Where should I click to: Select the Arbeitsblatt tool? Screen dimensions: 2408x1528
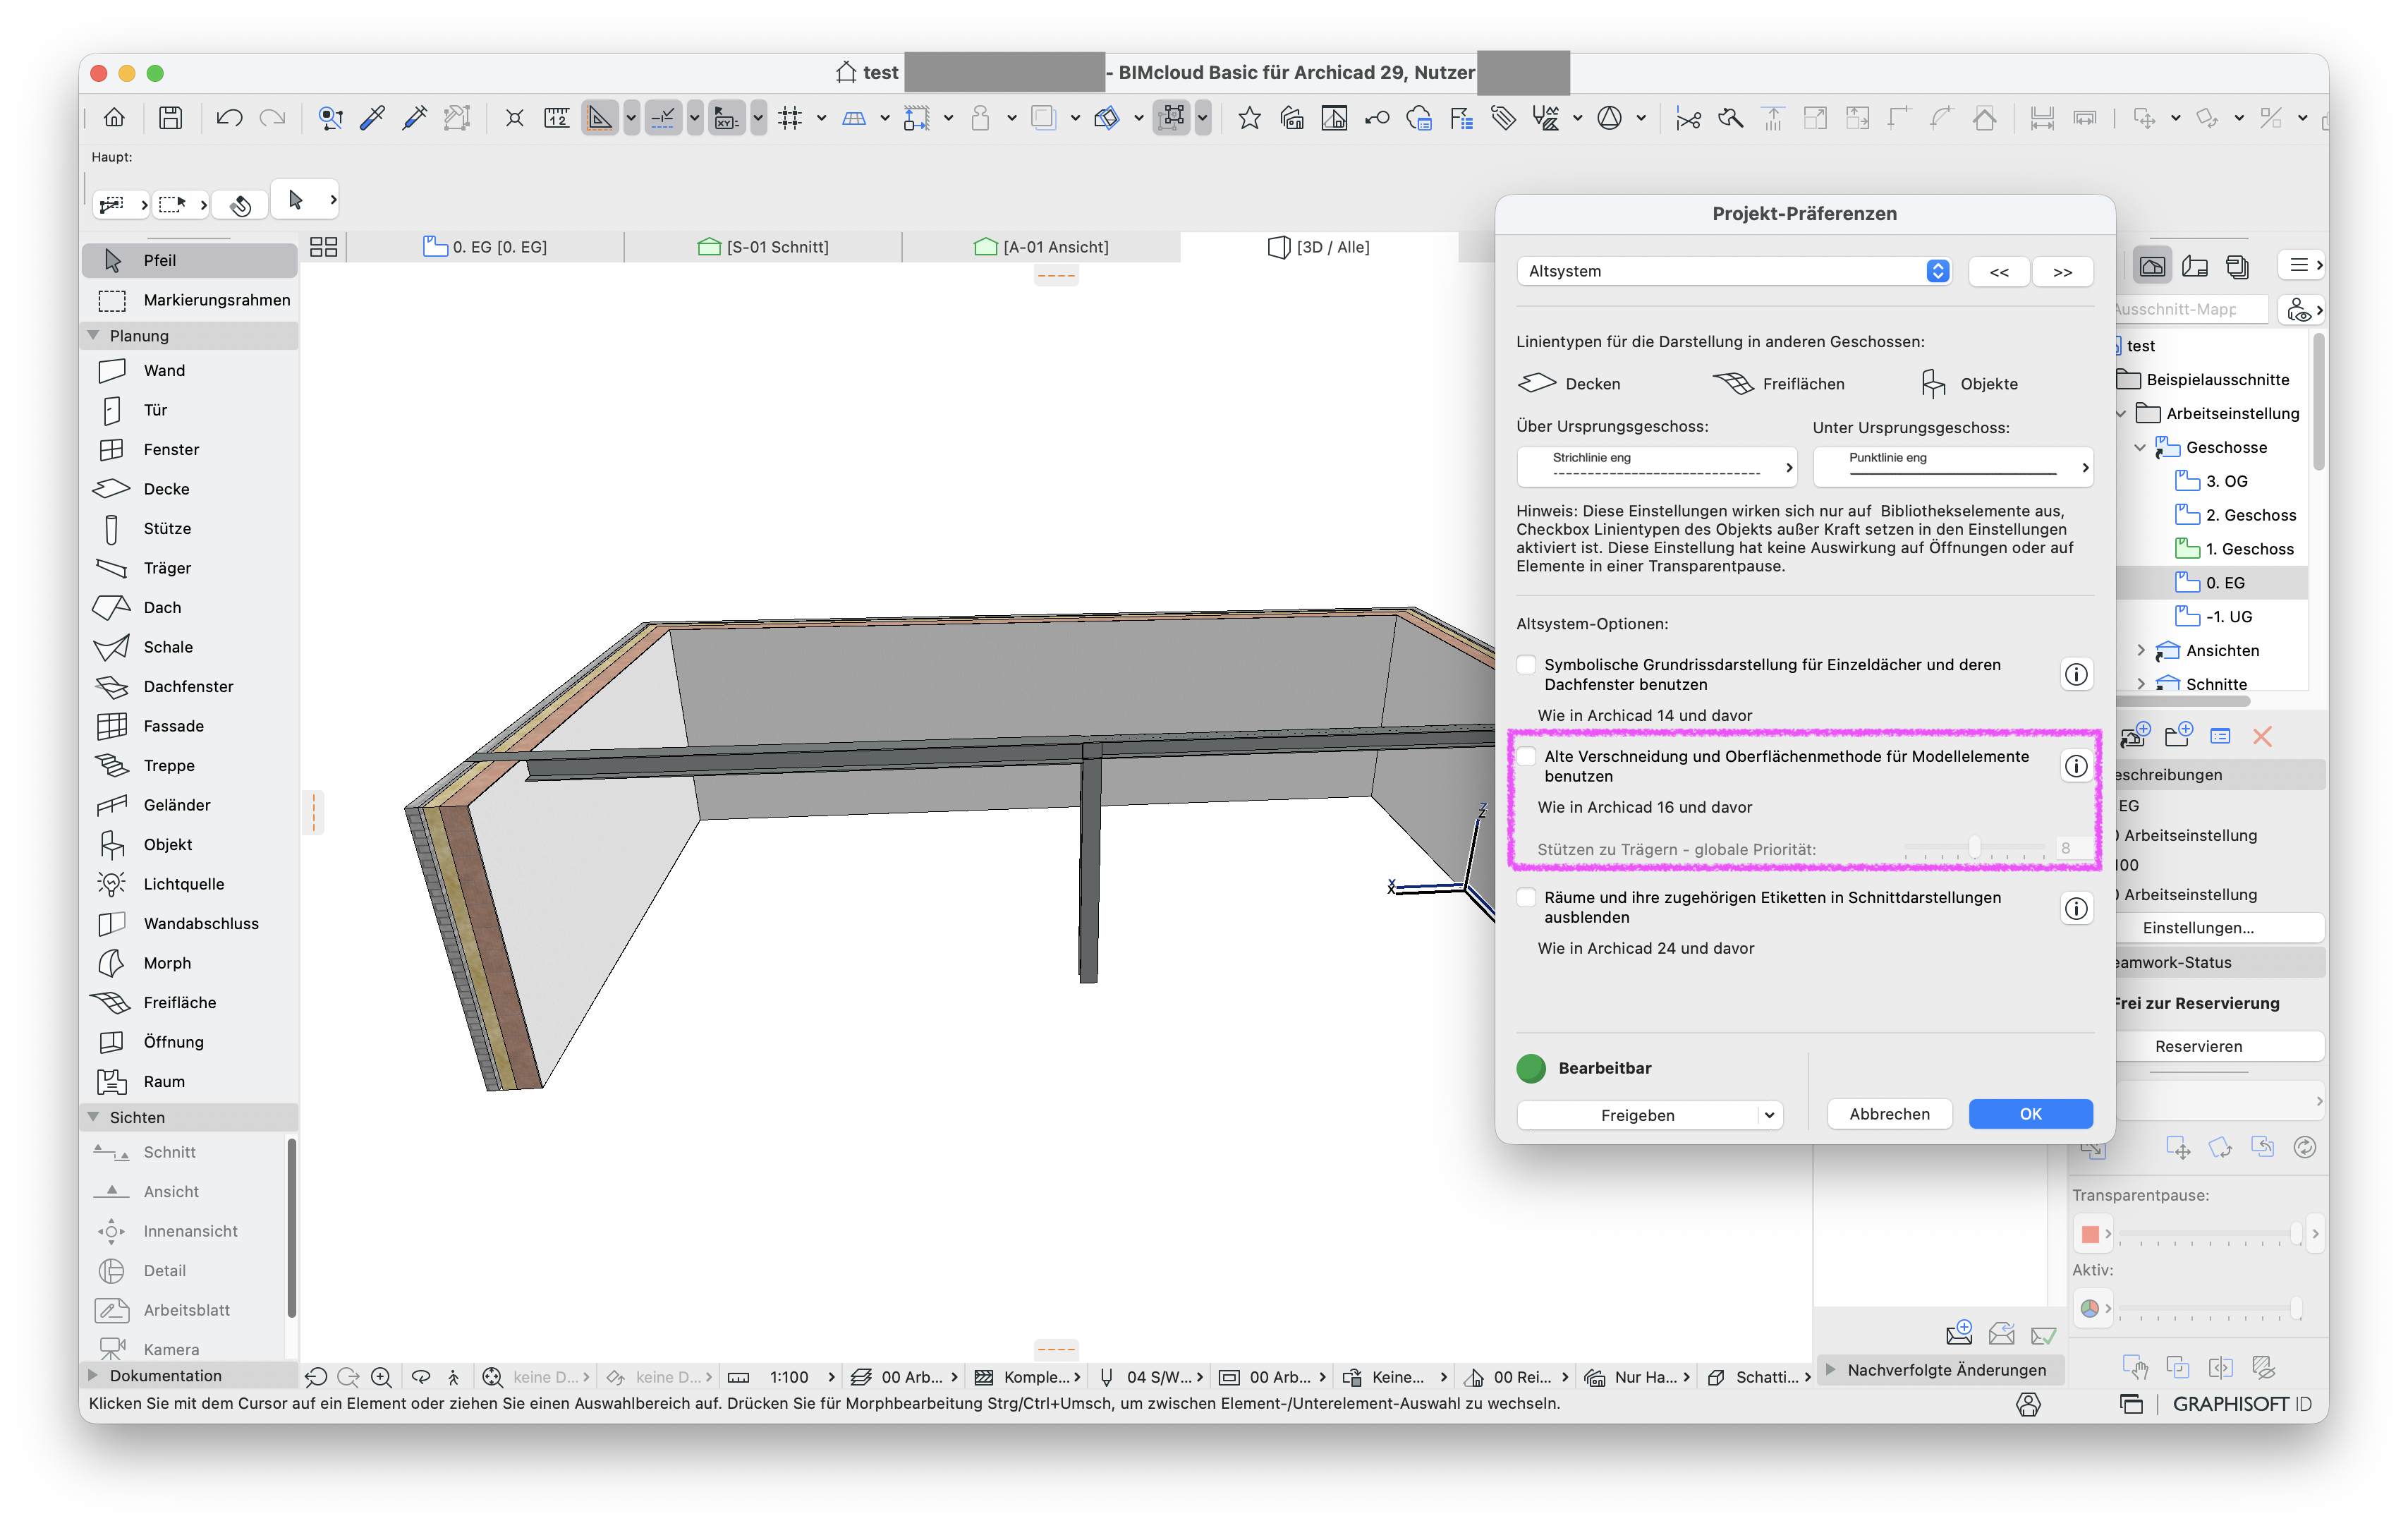(x=189, y=1310)
